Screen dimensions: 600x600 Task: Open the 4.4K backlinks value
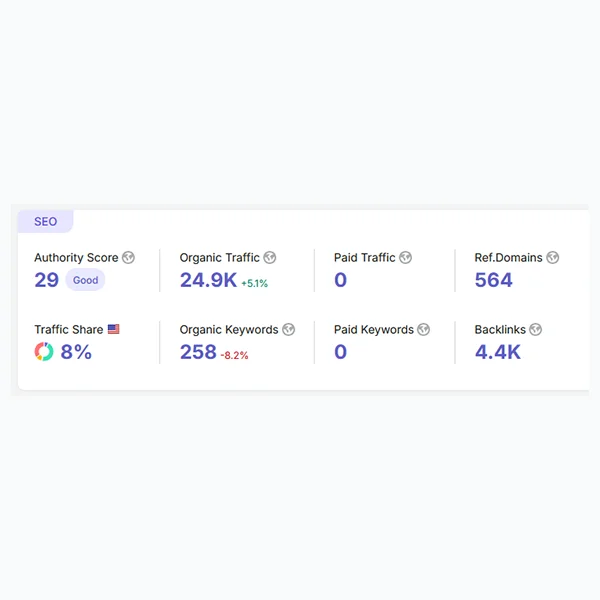[498, 352]
